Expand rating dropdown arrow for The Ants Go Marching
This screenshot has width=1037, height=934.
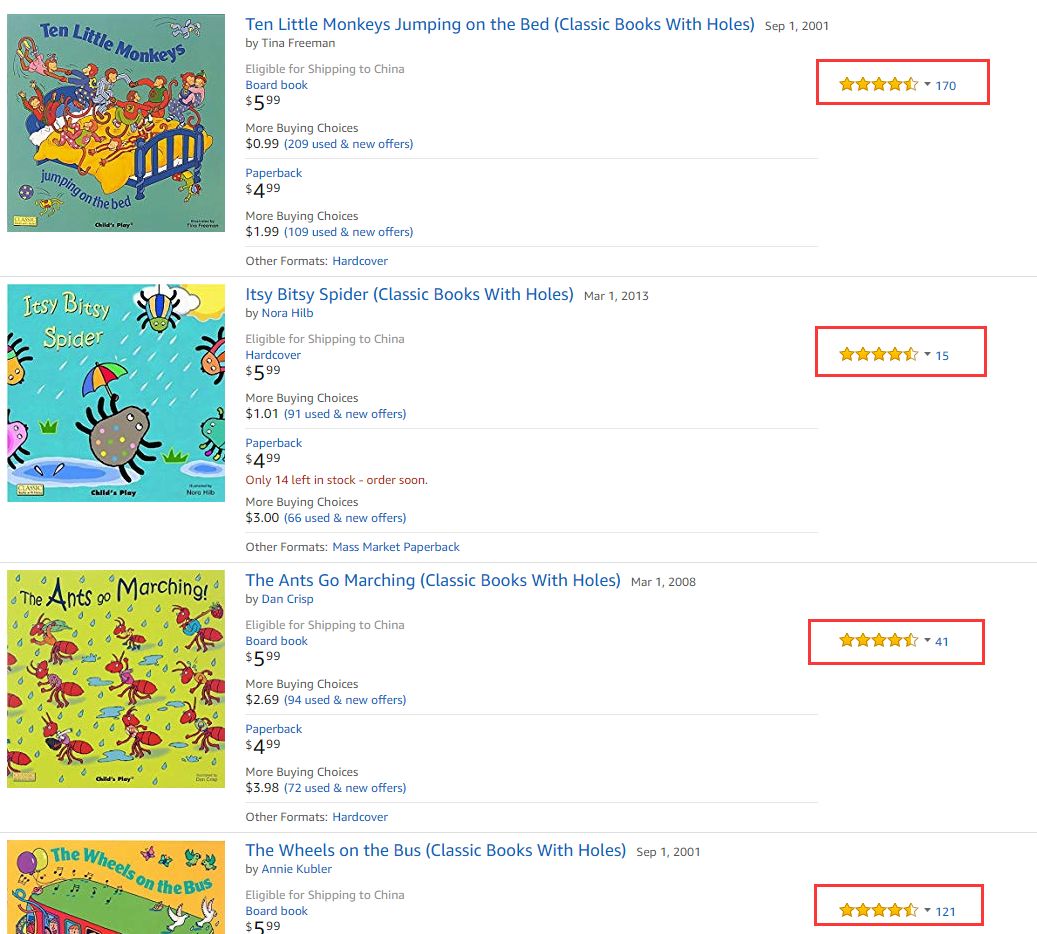pyautogui.click(x=927, y=641)
